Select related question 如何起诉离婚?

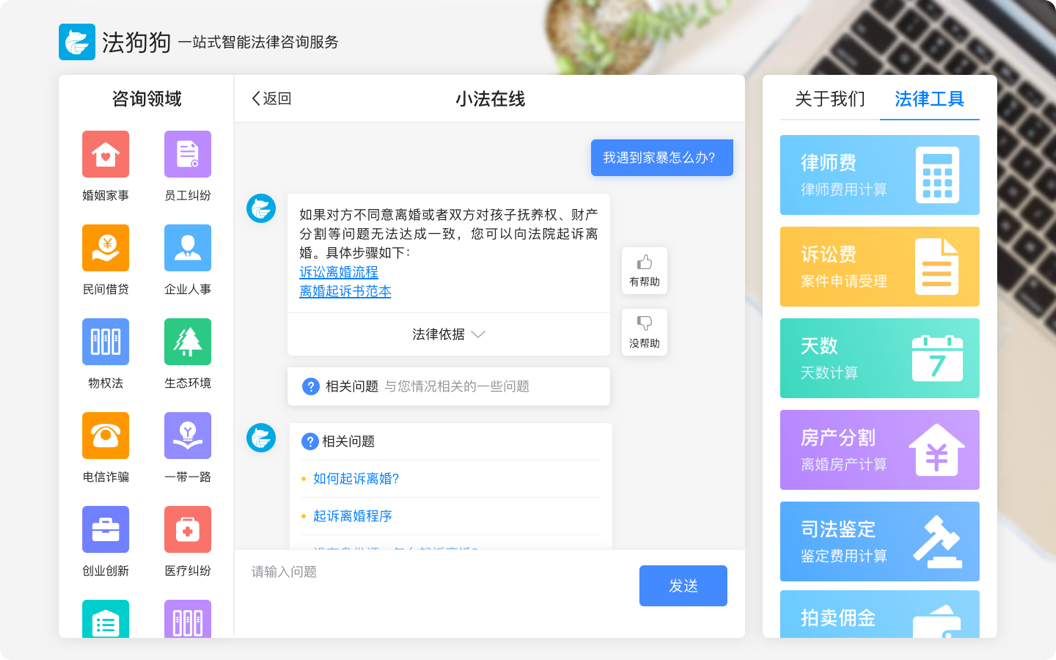pyautogui.click(x=356, y=478)
